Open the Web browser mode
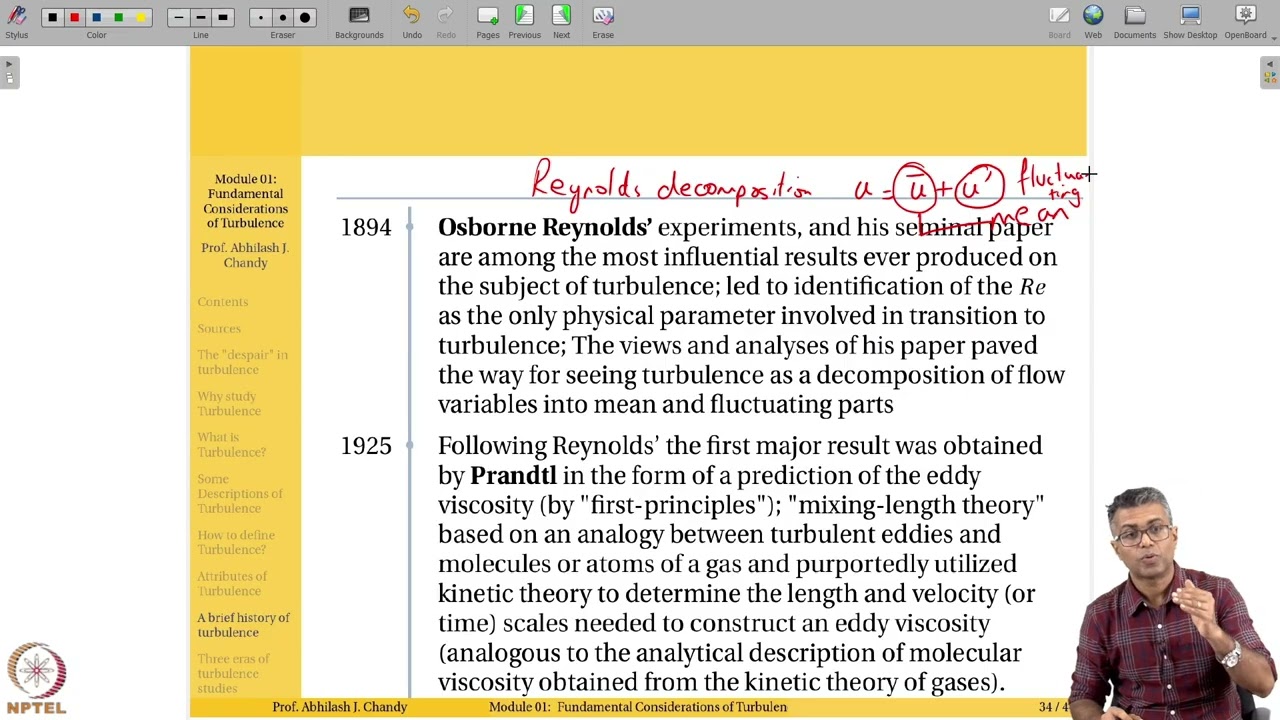This screenshot has height=720, width=1280. (x=1093, y=21)
